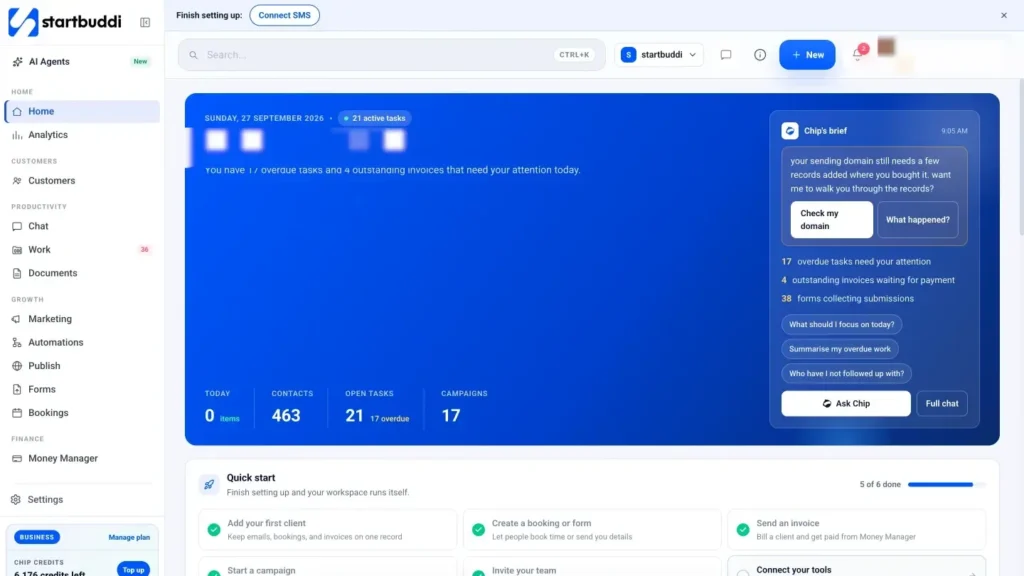
Task: Open Chat in the sidebar
Action: tap(82, 226)
